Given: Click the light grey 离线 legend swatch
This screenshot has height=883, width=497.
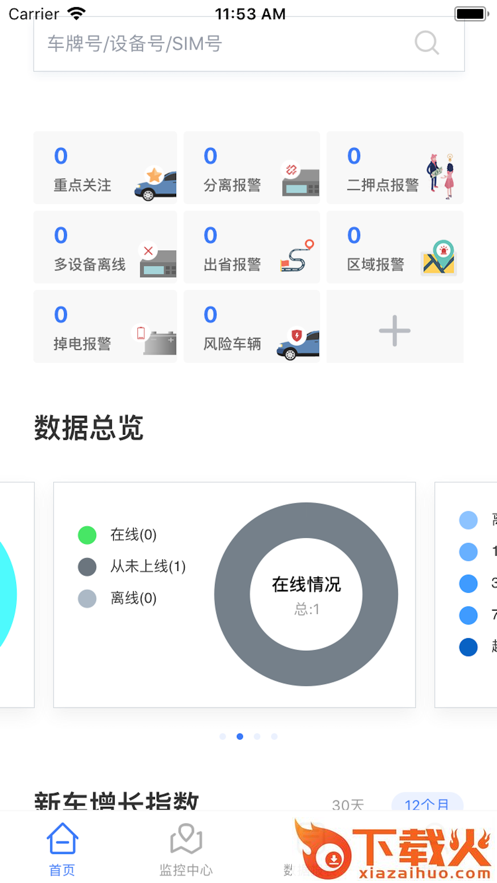Looking at the screenshot, I should click(x=87, y=598).
